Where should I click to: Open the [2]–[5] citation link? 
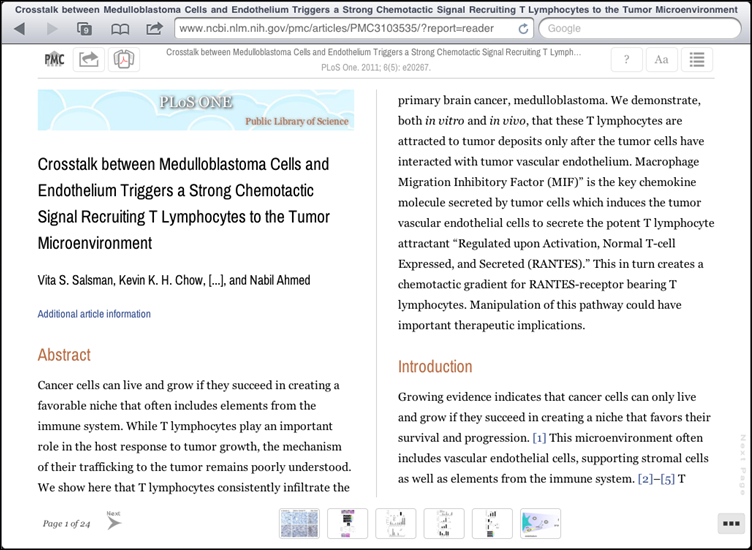tap(656, 479)
